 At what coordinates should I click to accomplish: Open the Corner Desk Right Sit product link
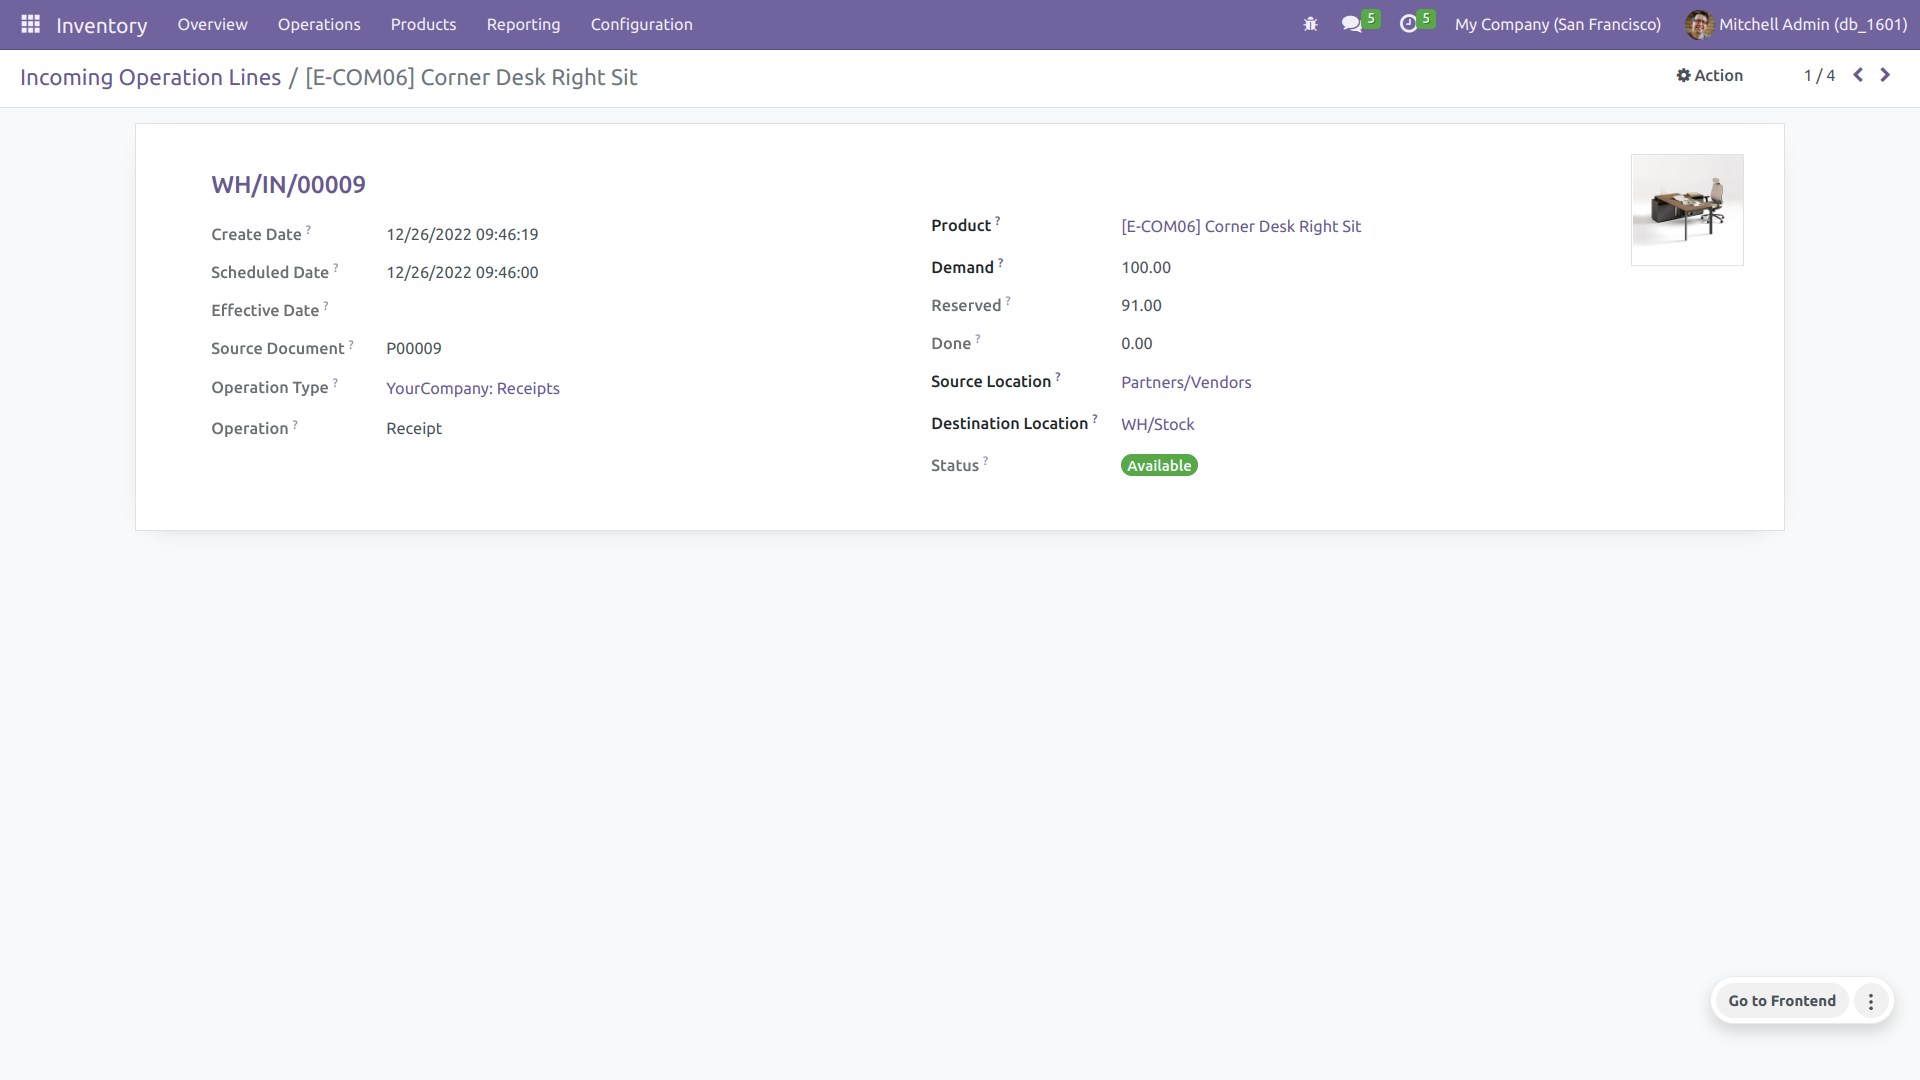pos(1241,226)
